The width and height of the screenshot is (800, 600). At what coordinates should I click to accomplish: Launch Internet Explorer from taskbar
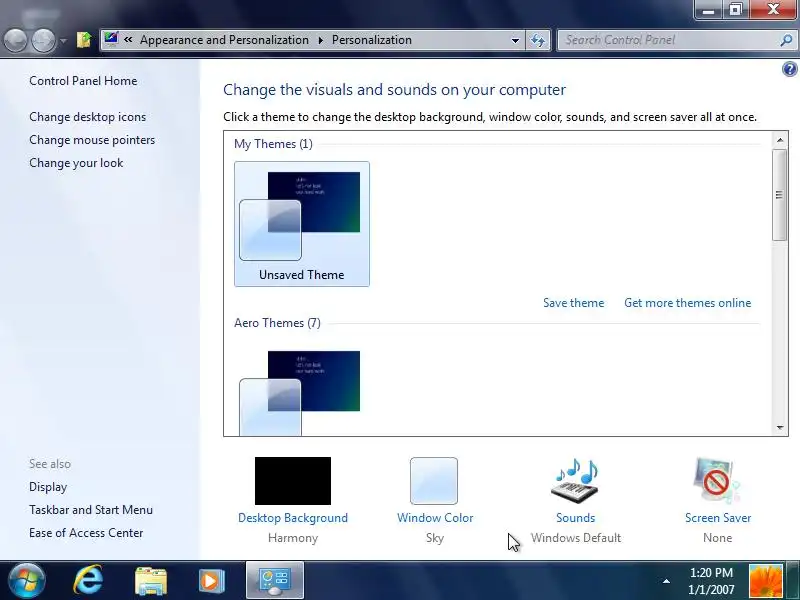point(88,580)
